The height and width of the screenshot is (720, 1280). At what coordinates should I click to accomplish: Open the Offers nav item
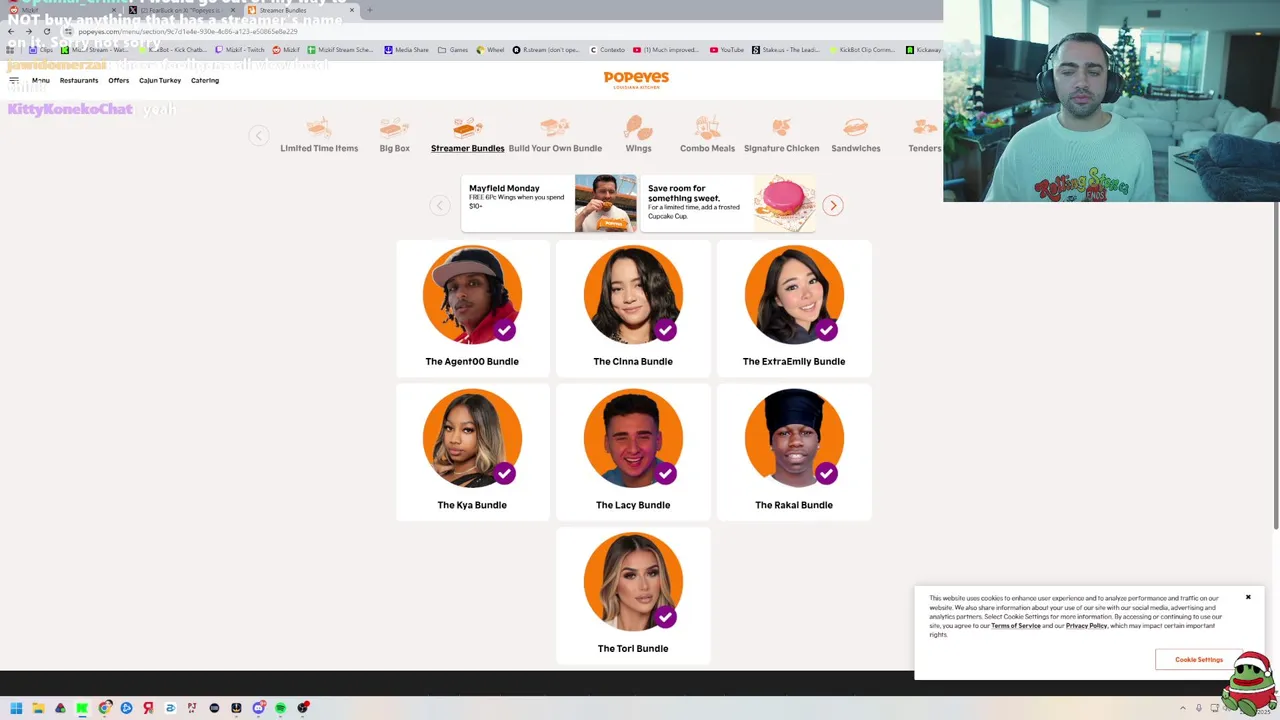(x=118, y=80)
